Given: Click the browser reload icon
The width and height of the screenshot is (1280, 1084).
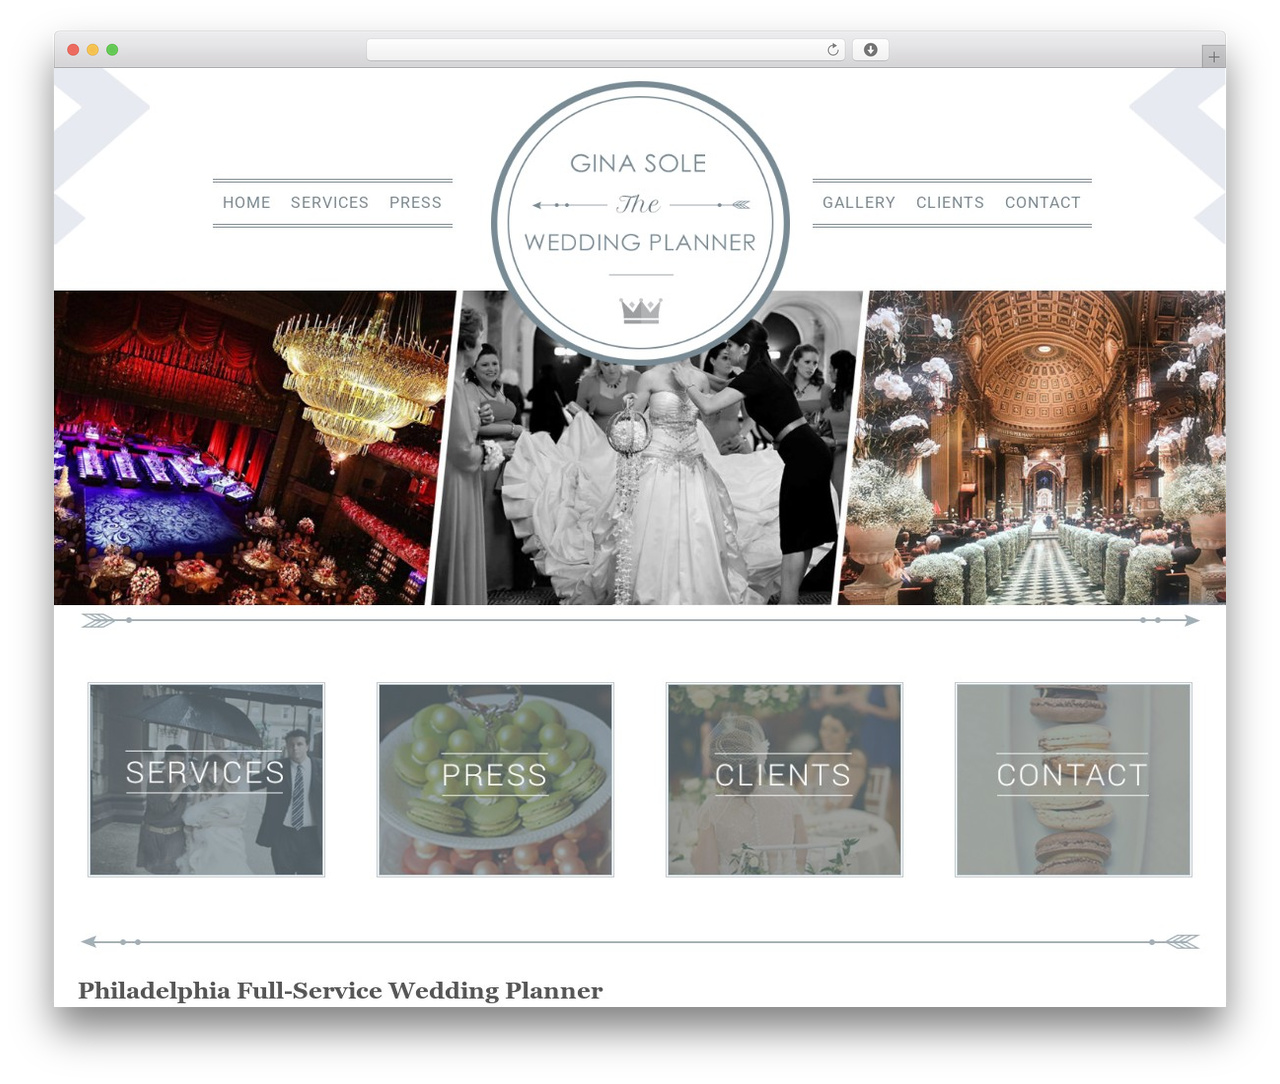Looking at the screenshot, I should [x=832, y=50].
